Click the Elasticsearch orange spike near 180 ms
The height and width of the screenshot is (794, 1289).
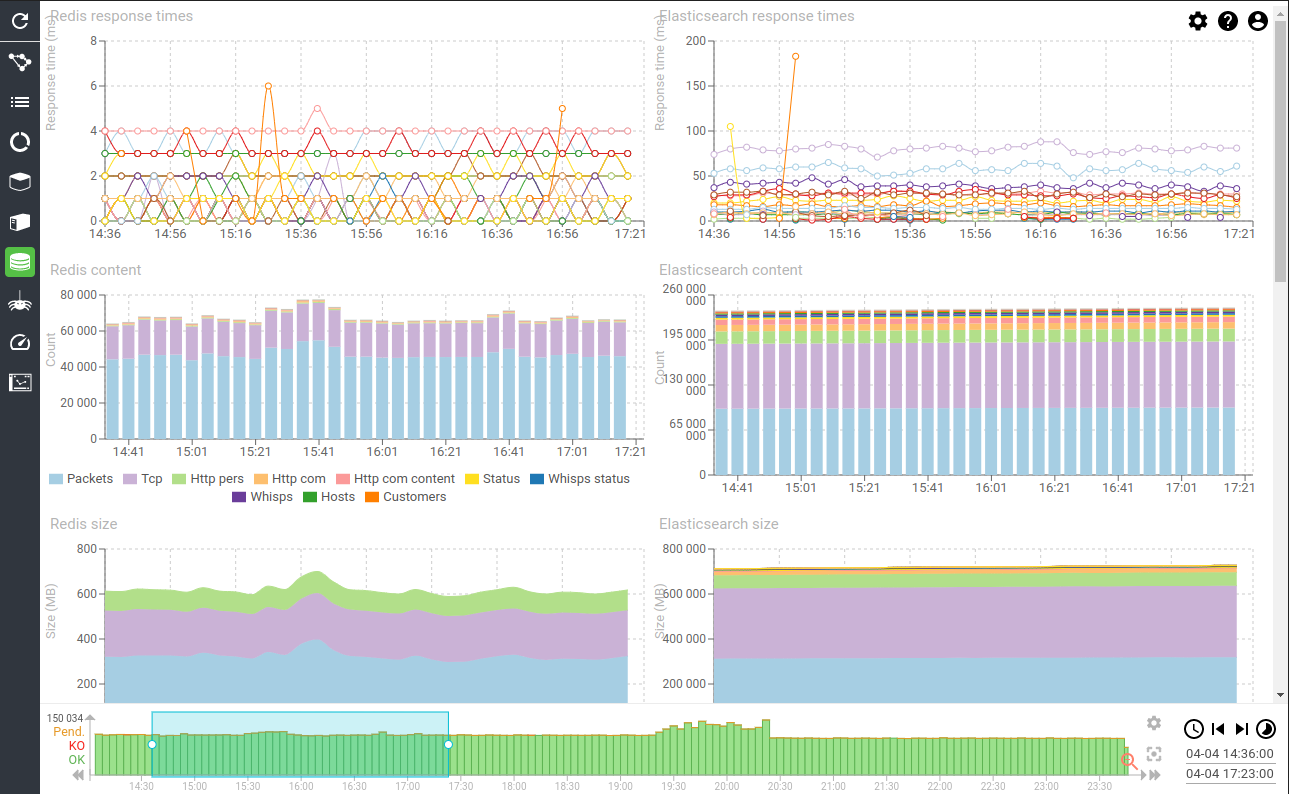(x=796, y=56)
